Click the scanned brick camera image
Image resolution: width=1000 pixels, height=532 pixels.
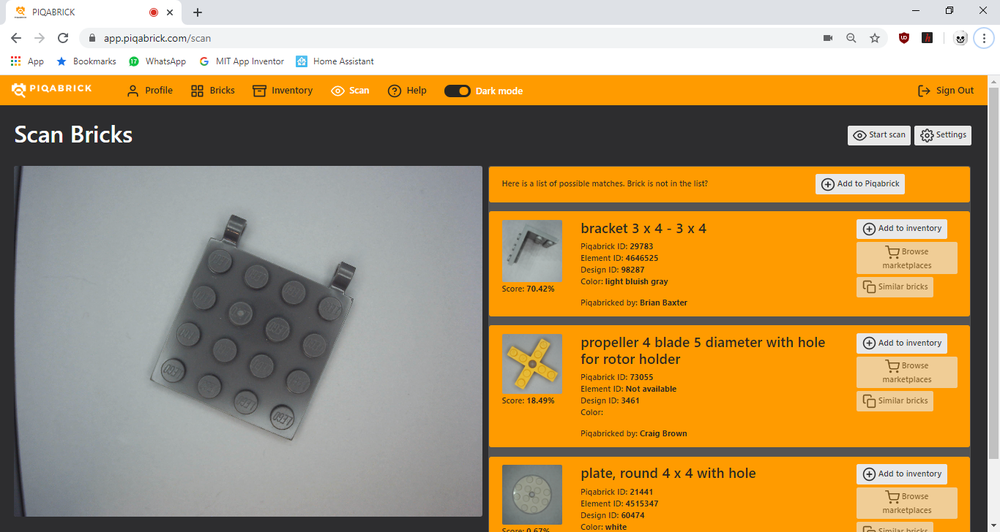click(x=248, y=341)
